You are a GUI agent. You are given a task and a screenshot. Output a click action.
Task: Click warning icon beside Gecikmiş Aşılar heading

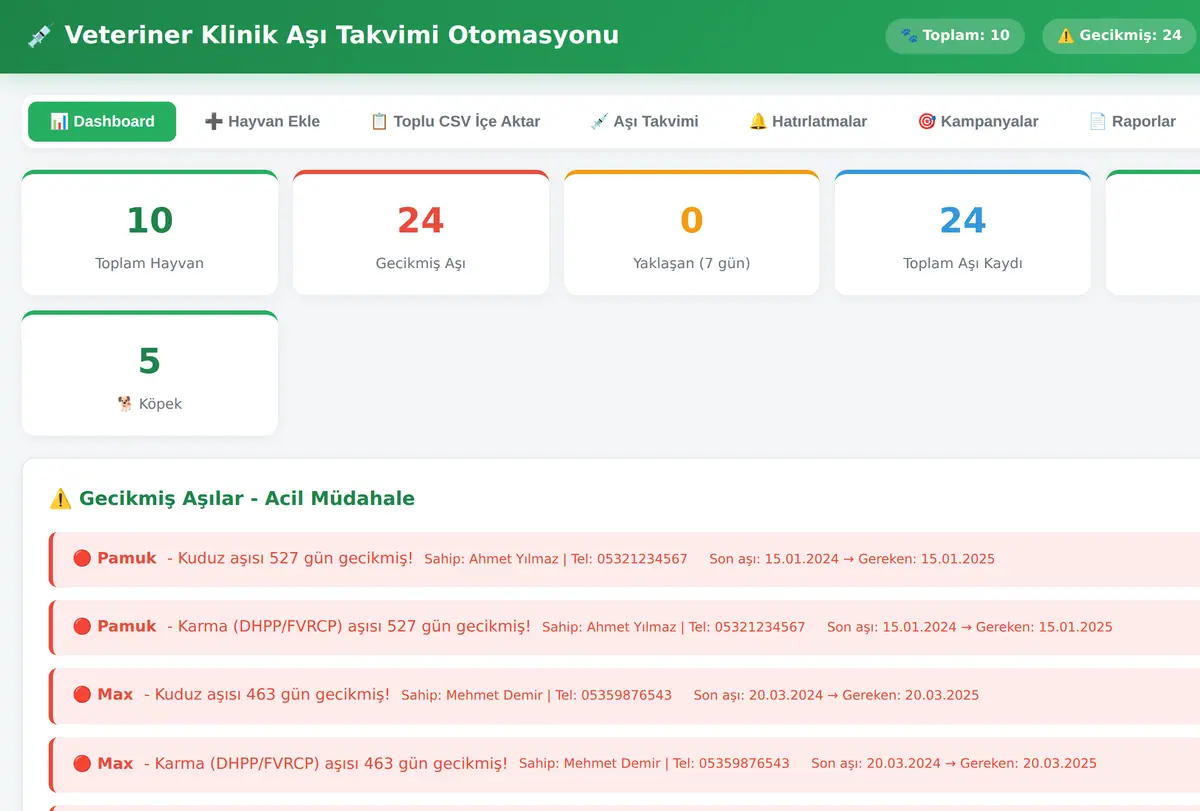[61, 498]
